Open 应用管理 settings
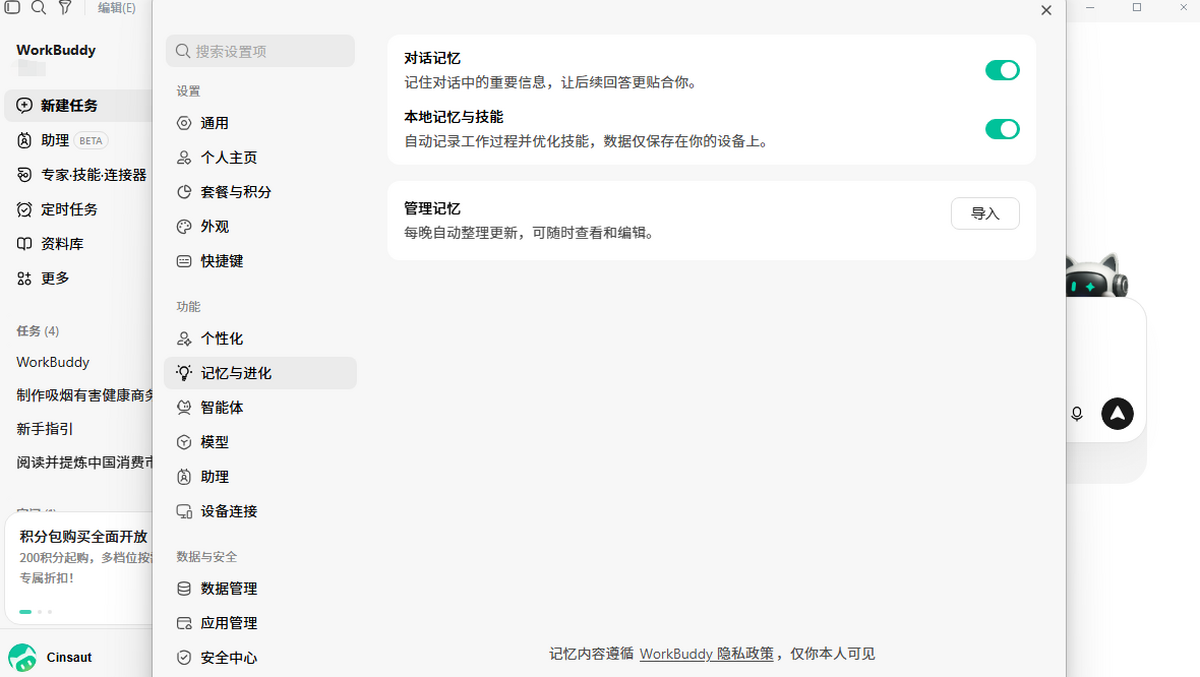1200x677 pixels. click(260, 623)
